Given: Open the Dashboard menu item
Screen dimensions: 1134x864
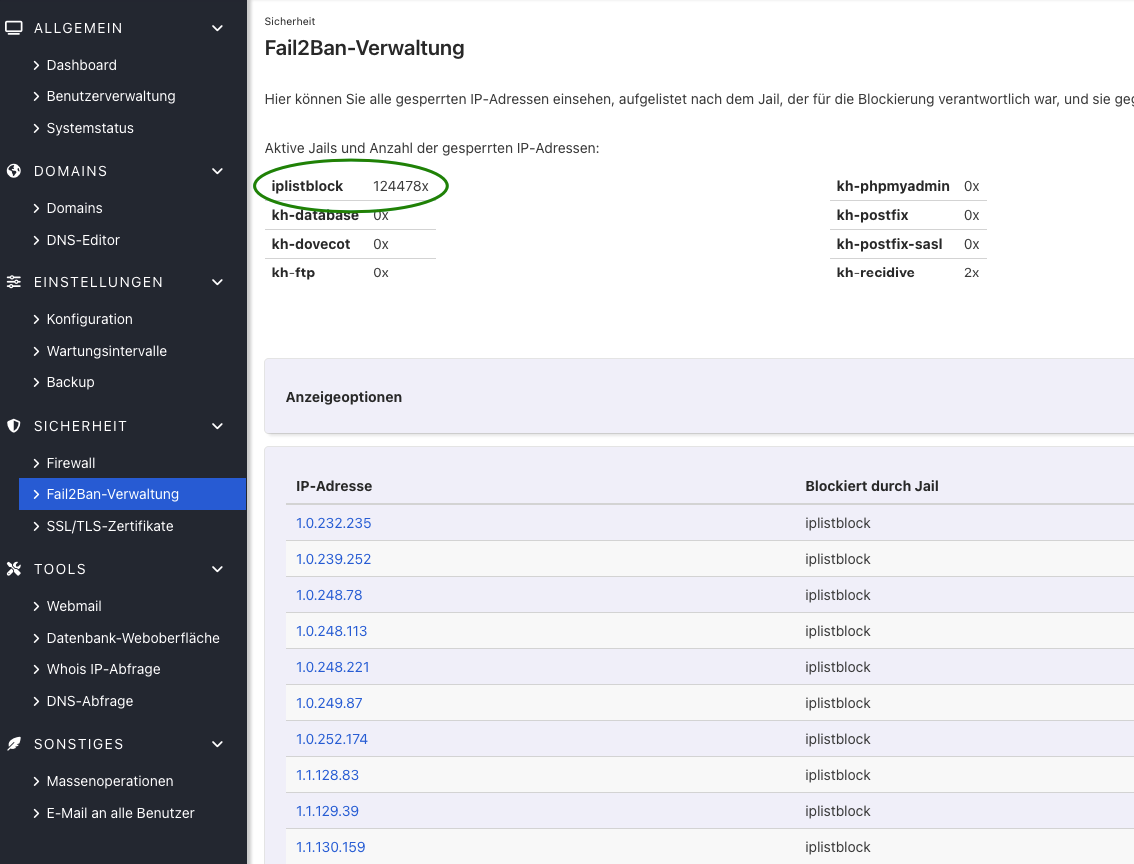Looking at the screenshot, I should 81,65.
